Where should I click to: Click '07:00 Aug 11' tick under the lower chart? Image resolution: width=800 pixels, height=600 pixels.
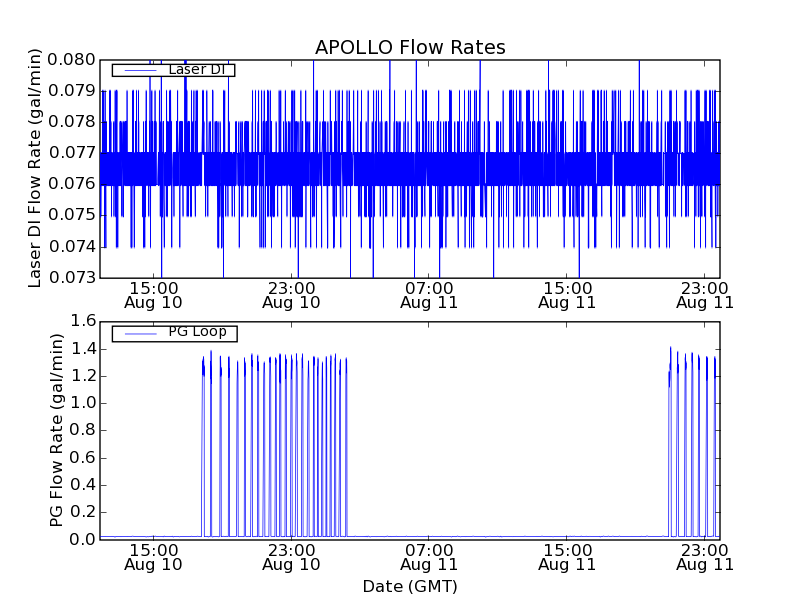(x=429, y=556)
